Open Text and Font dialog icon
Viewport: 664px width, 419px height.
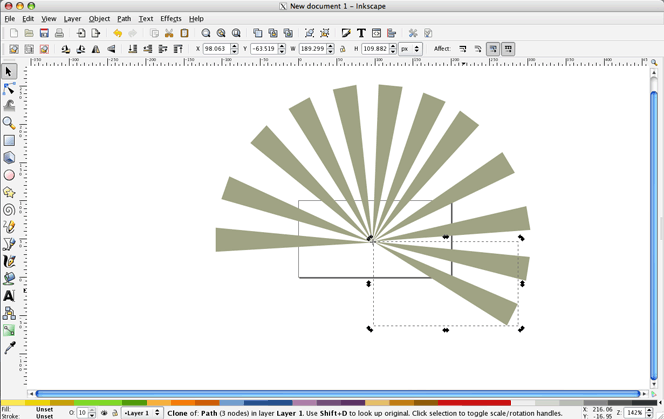pos(361,33)
